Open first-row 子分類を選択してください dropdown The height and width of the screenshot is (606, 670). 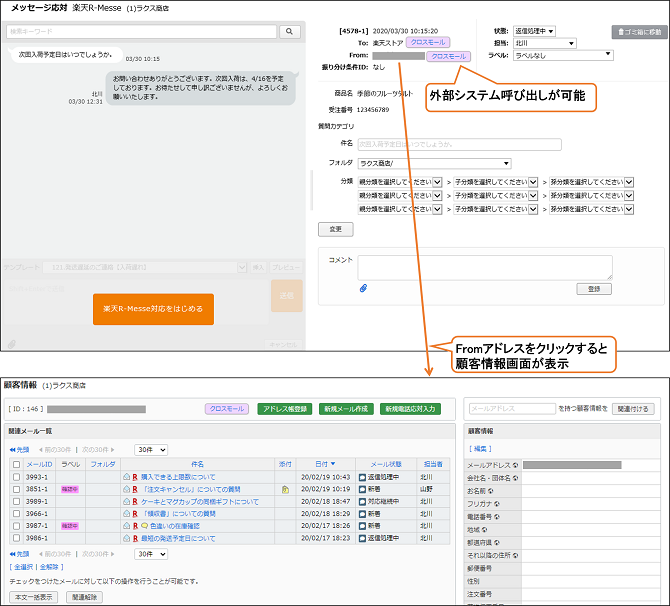coord(496,182)
